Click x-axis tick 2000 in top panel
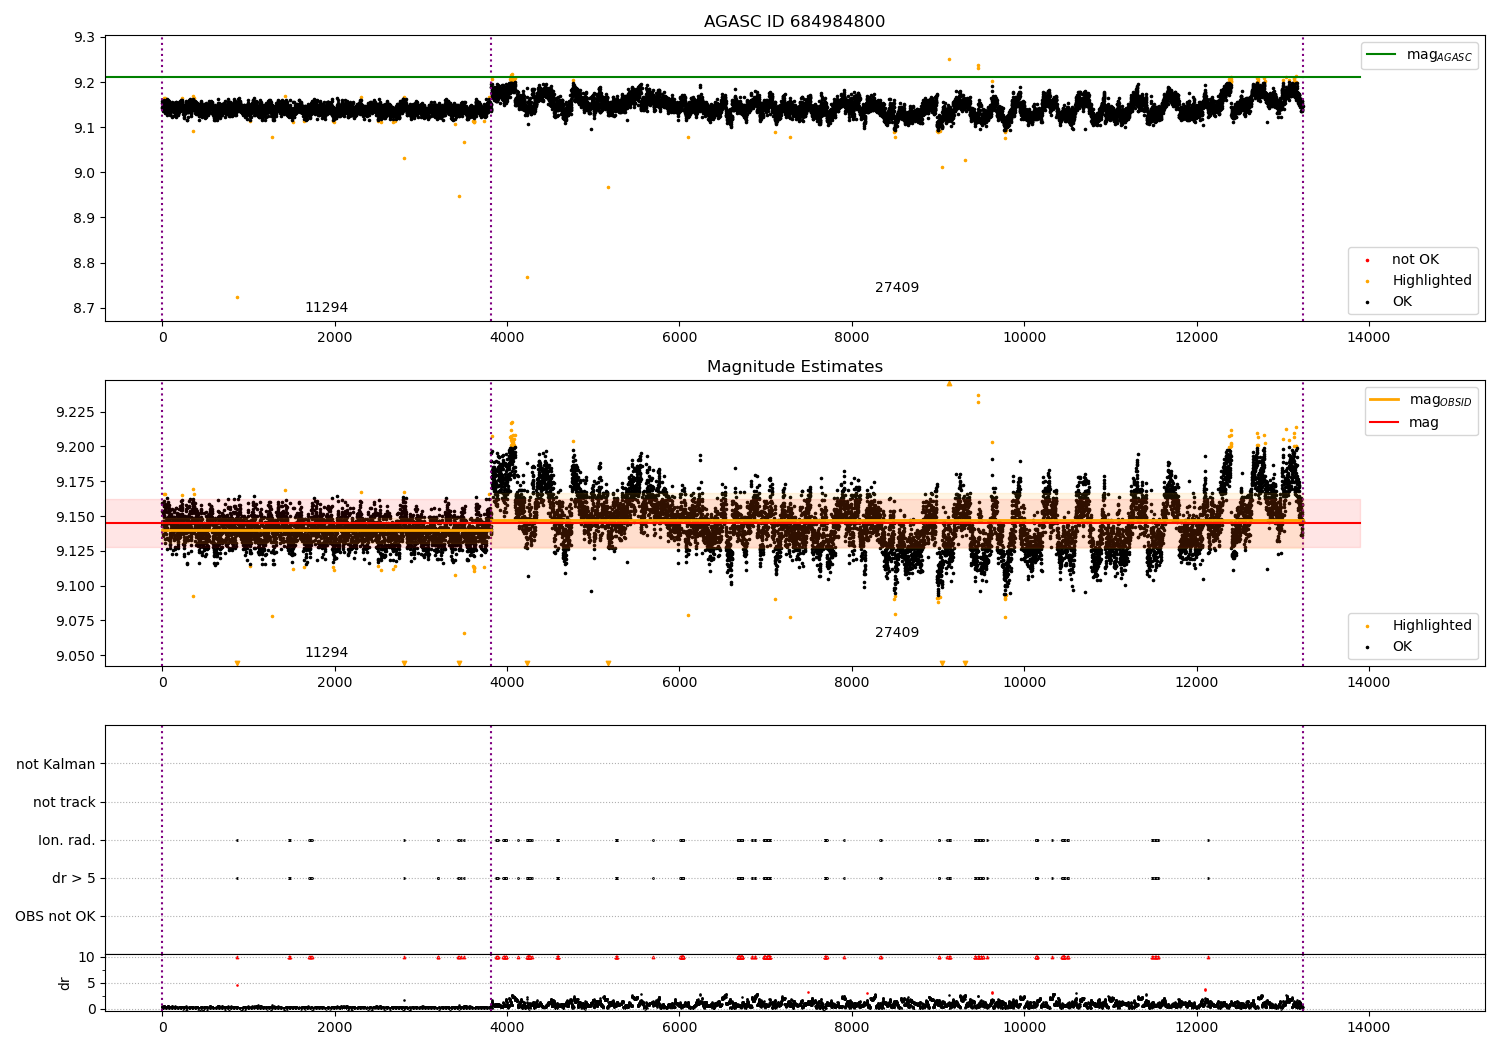 click(x=335, y=338)
